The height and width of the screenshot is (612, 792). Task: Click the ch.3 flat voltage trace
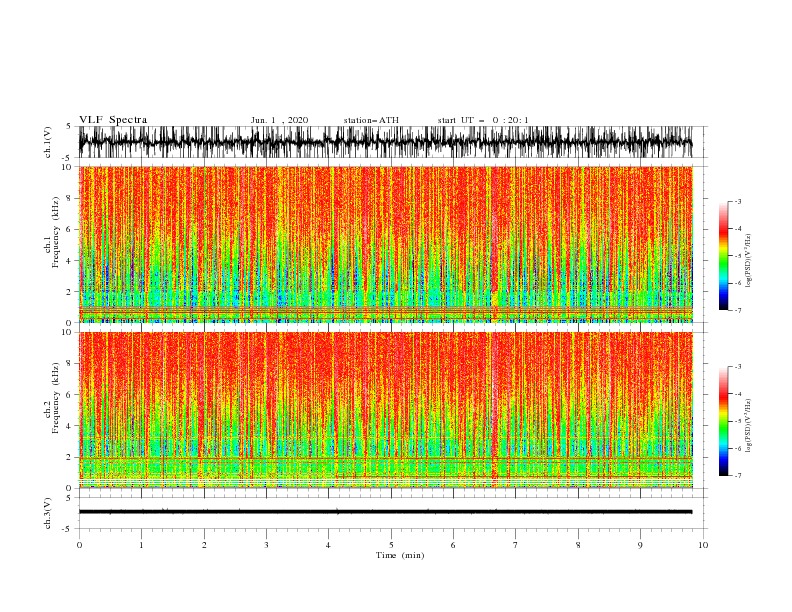point(385,512)
